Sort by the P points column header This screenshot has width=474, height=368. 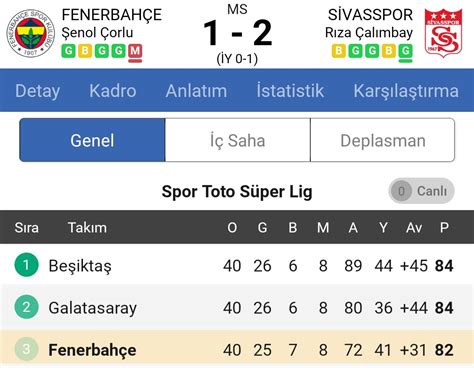click(x=444, y=228)
